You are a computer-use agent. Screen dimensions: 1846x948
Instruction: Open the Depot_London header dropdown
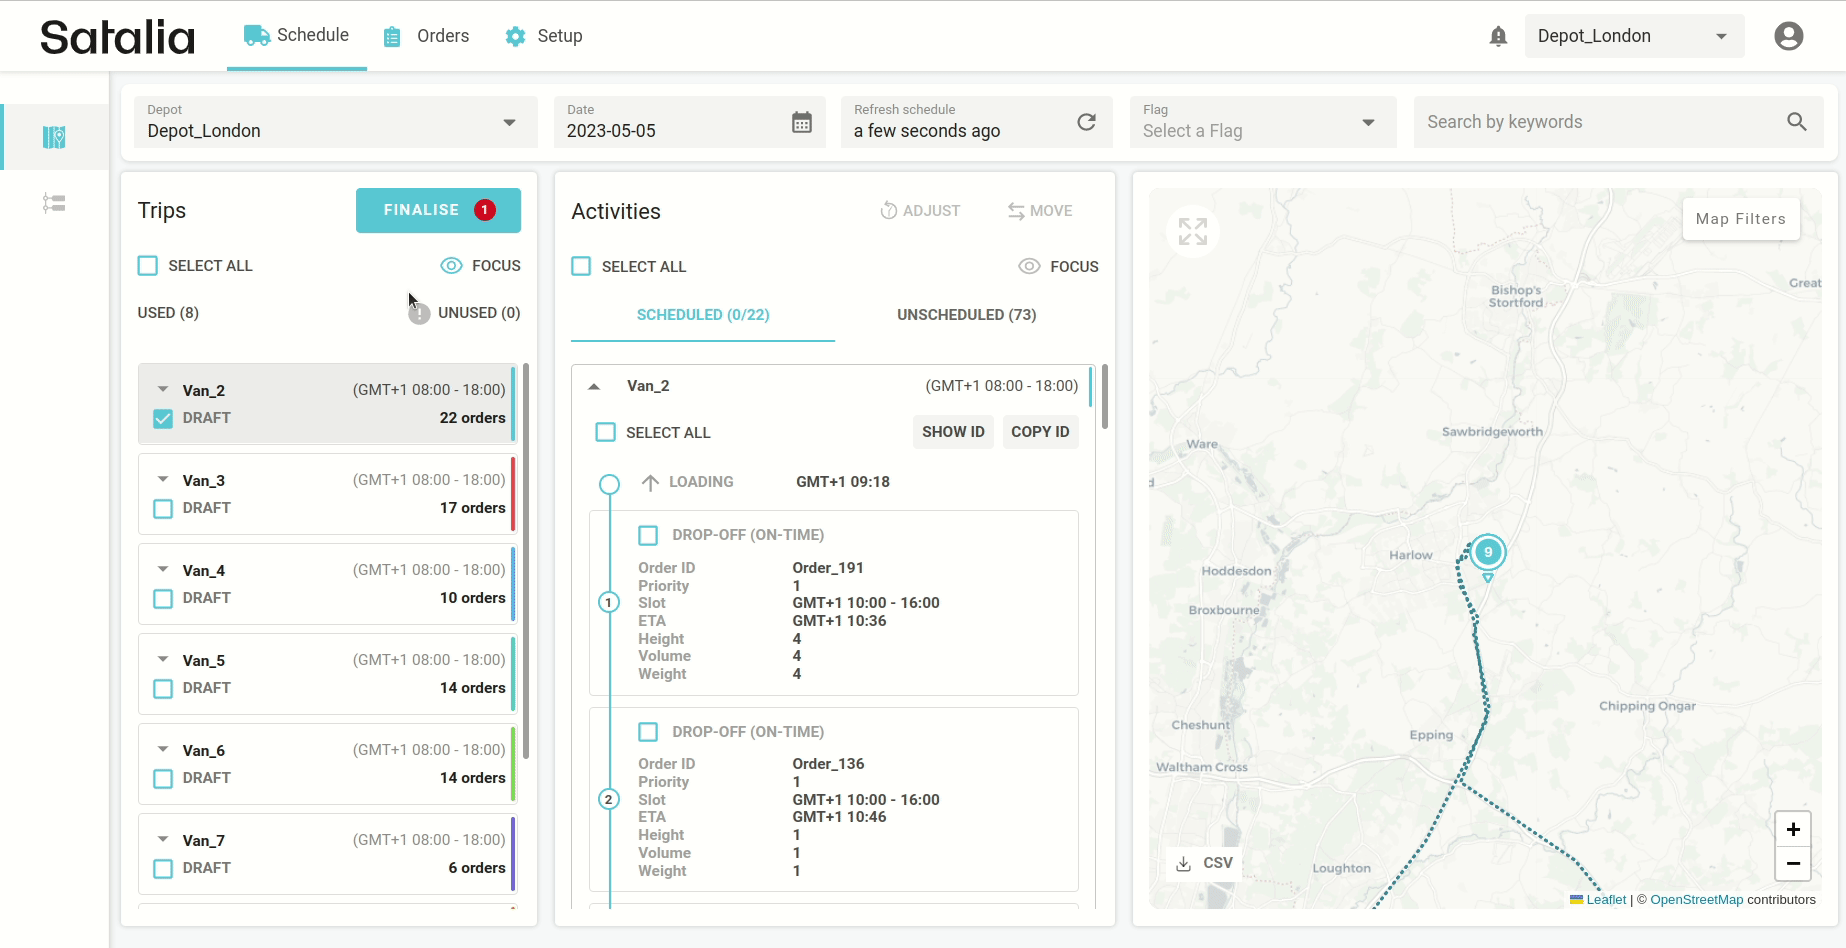(x=1633, y=37)
